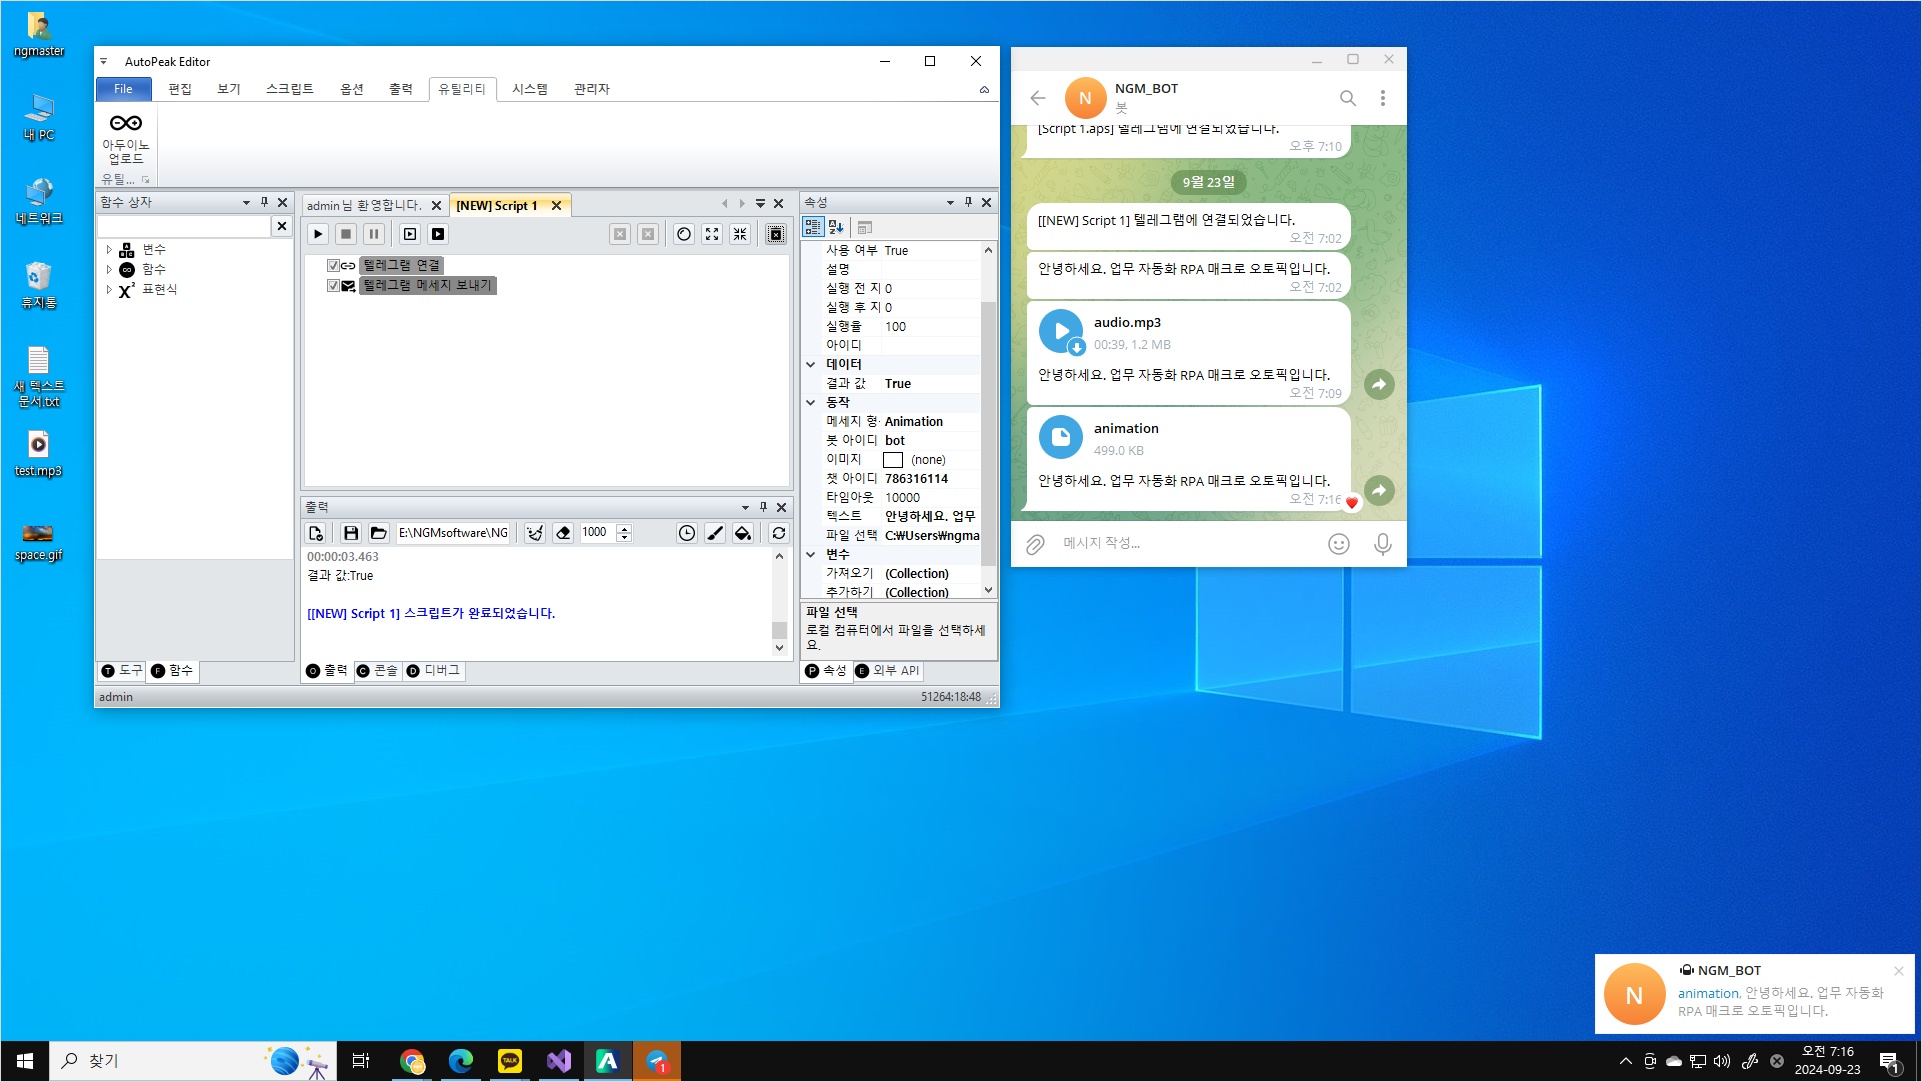The height and width of the screenshot is (1082, 1922).
Task: Click the 이미지 color swatch box
Action: click(893, 460)
